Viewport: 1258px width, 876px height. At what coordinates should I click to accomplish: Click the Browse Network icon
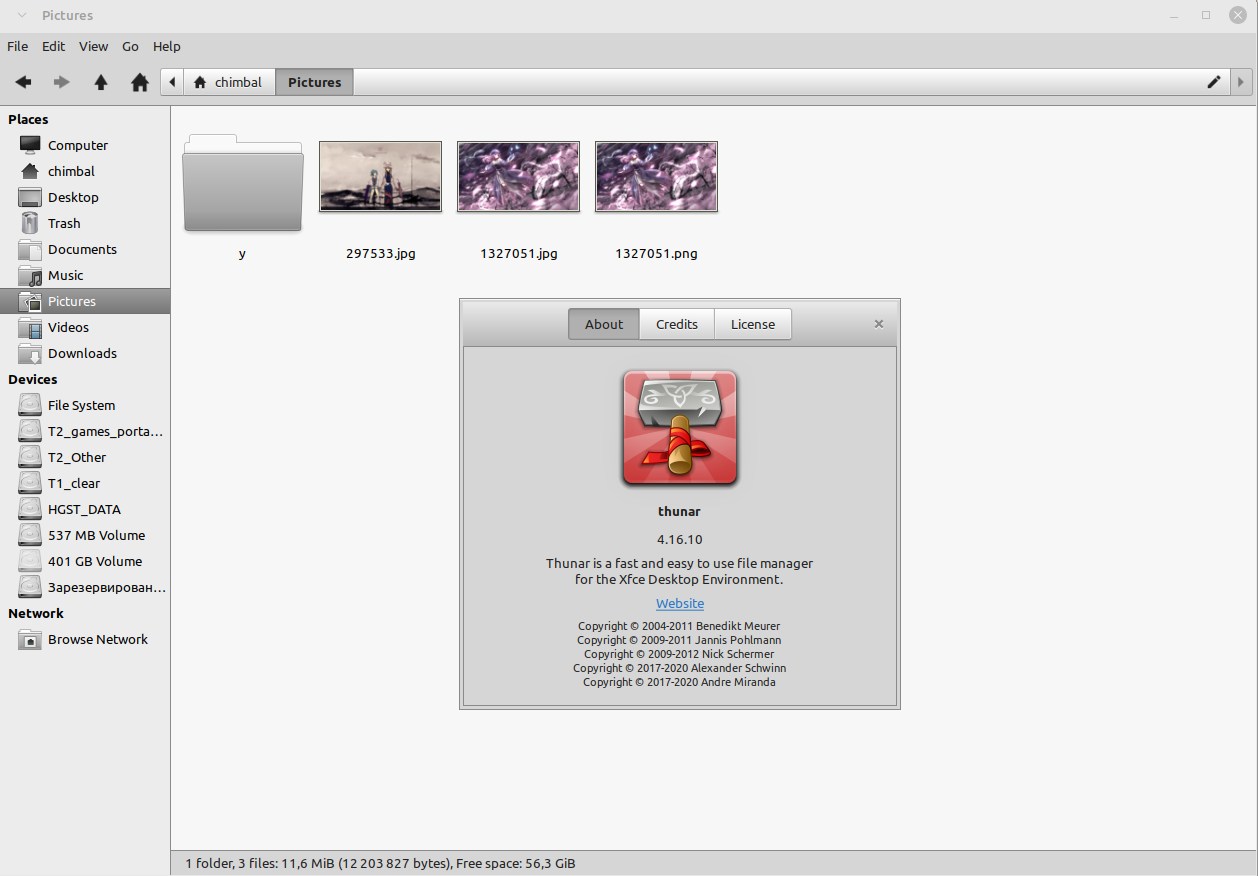[x=30, y=639]
